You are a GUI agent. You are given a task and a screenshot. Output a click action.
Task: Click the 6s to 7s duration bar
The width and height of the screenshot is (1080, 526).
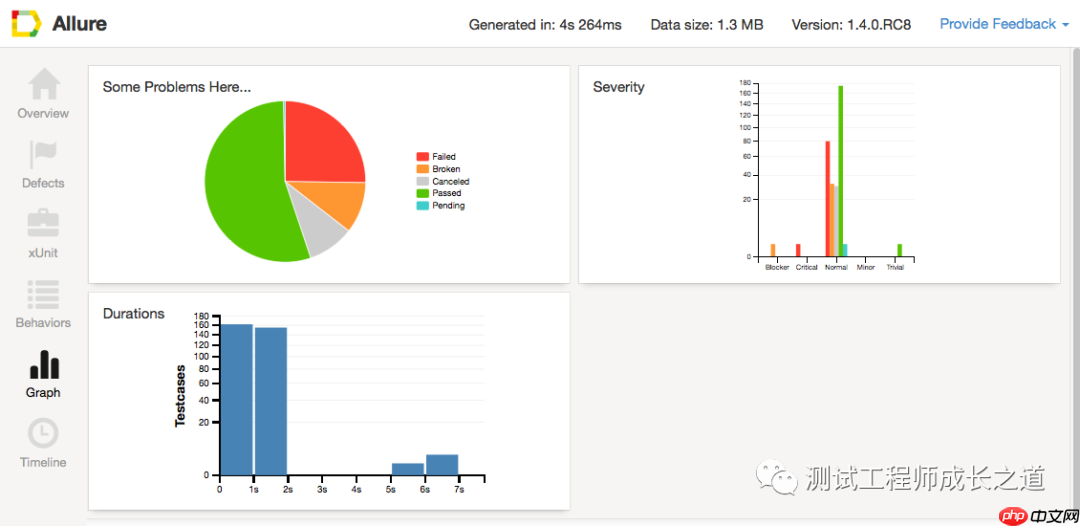tap(442, 465)
